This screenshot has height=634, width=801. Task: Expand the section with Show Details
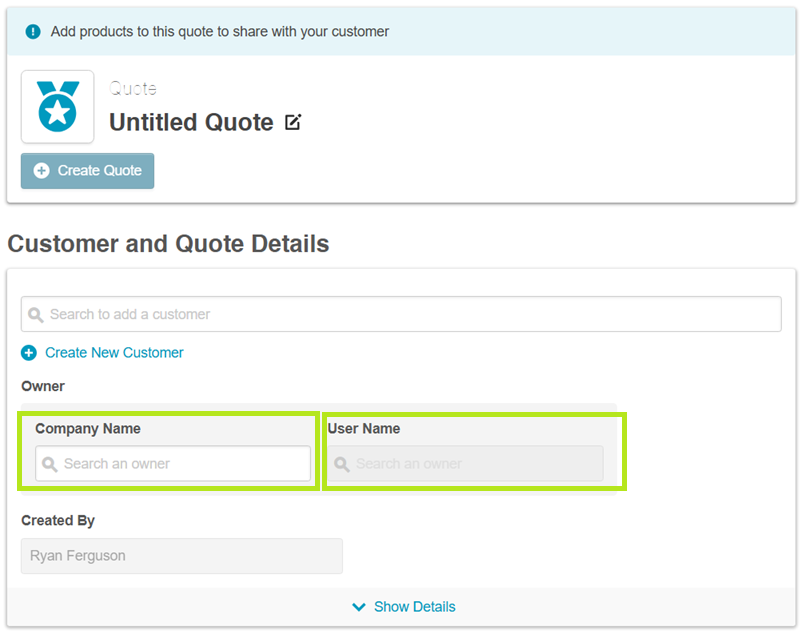point(413,607)
